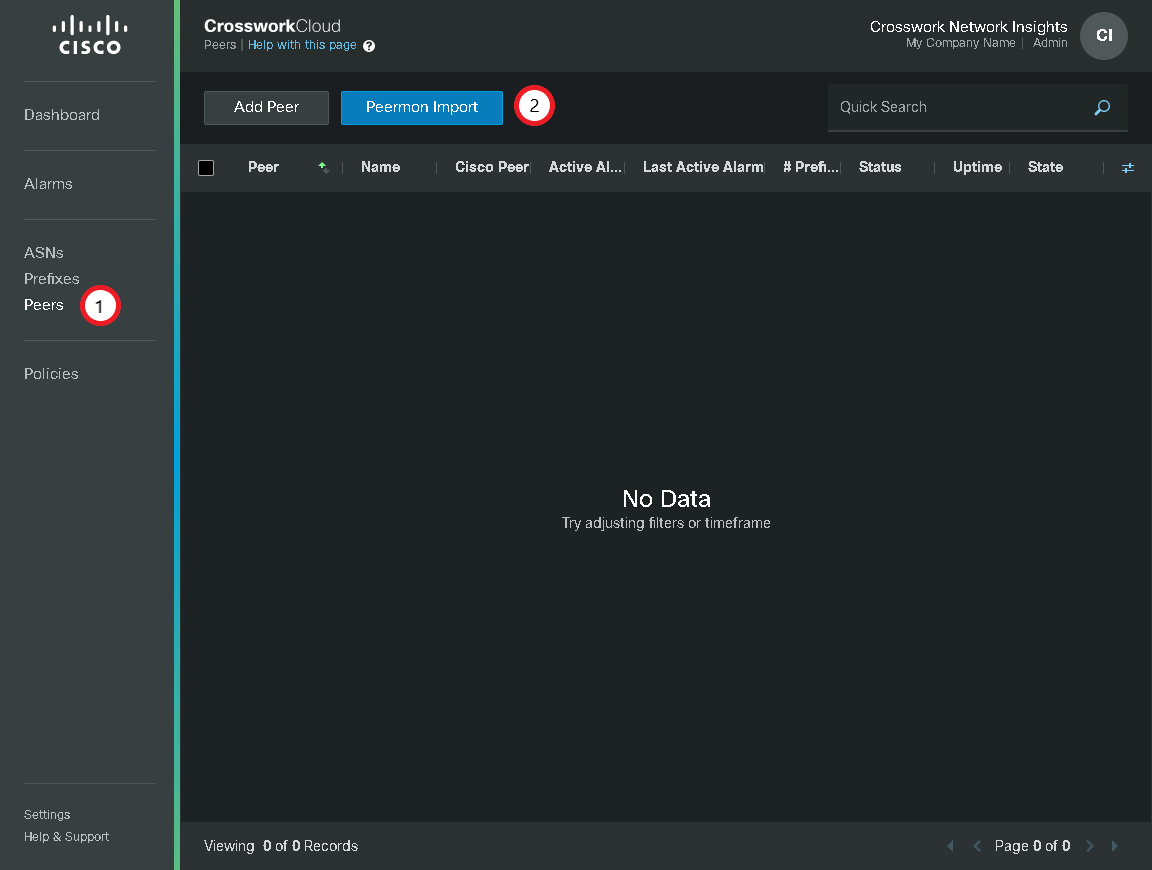Click the Peer column sort arrow
Viewport: 1152px width, 870px height.
coord(323,167)
